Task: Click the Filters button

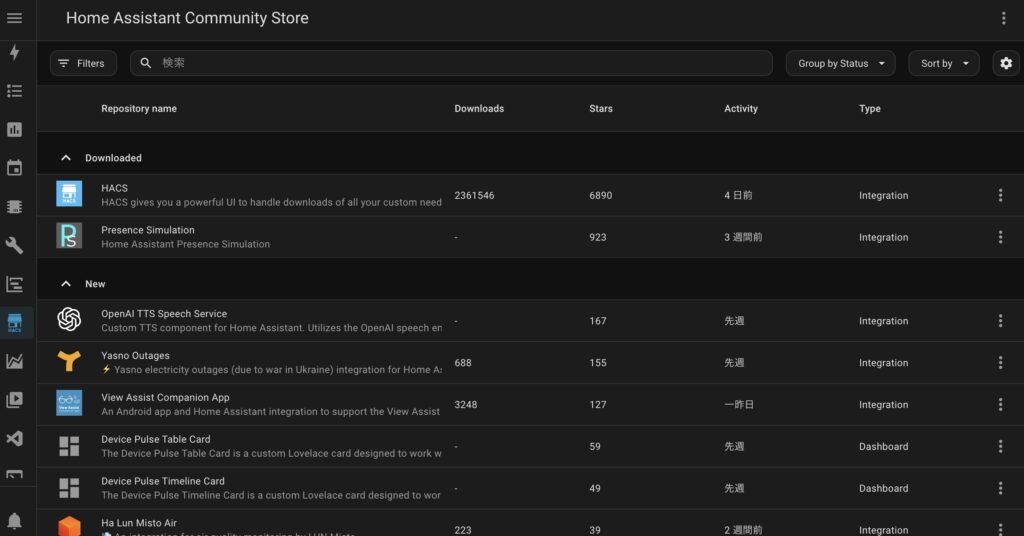Action: pos(83,63)
